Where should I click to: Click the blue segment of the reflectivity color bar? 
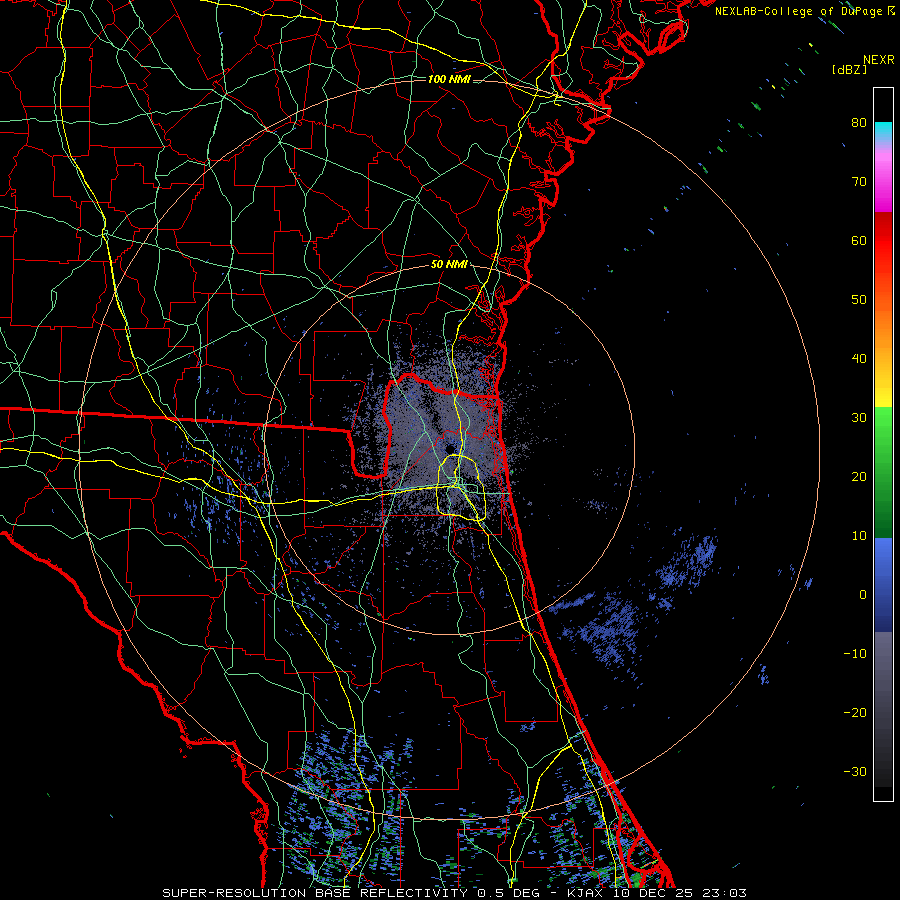point(883,585)
